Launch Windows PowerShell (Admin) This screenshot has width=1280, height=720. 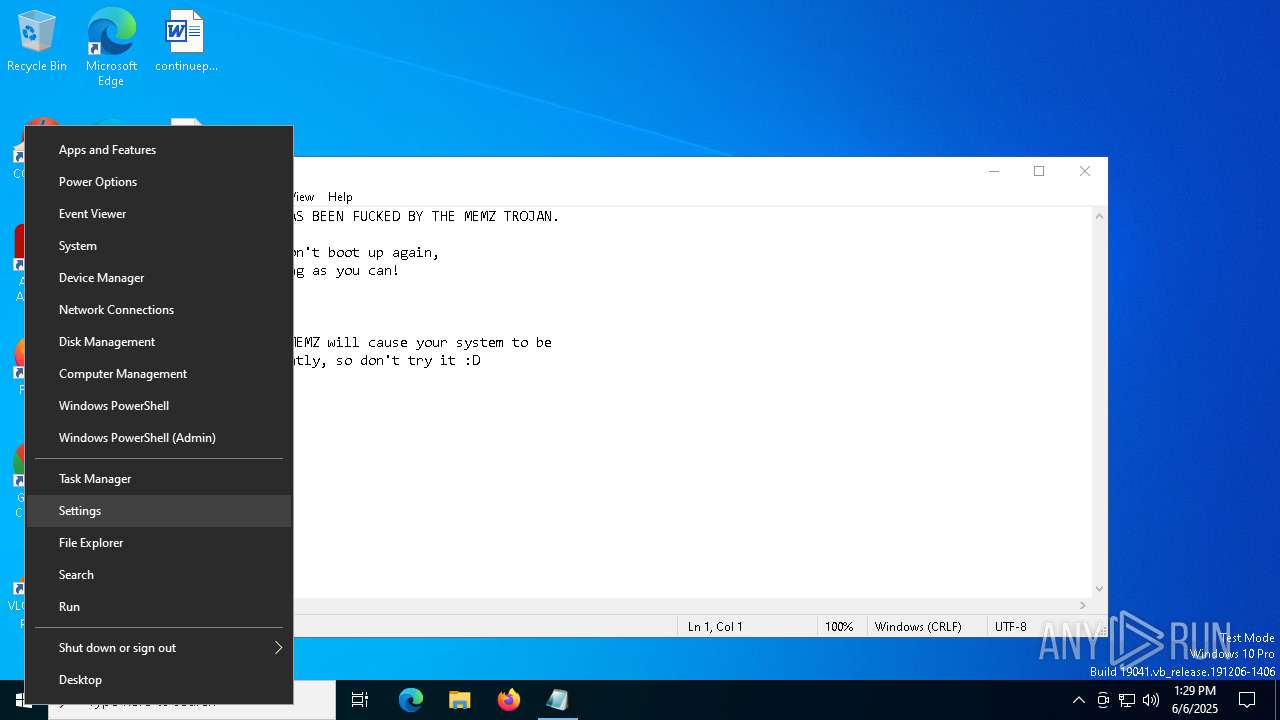(x=159, y=438)
